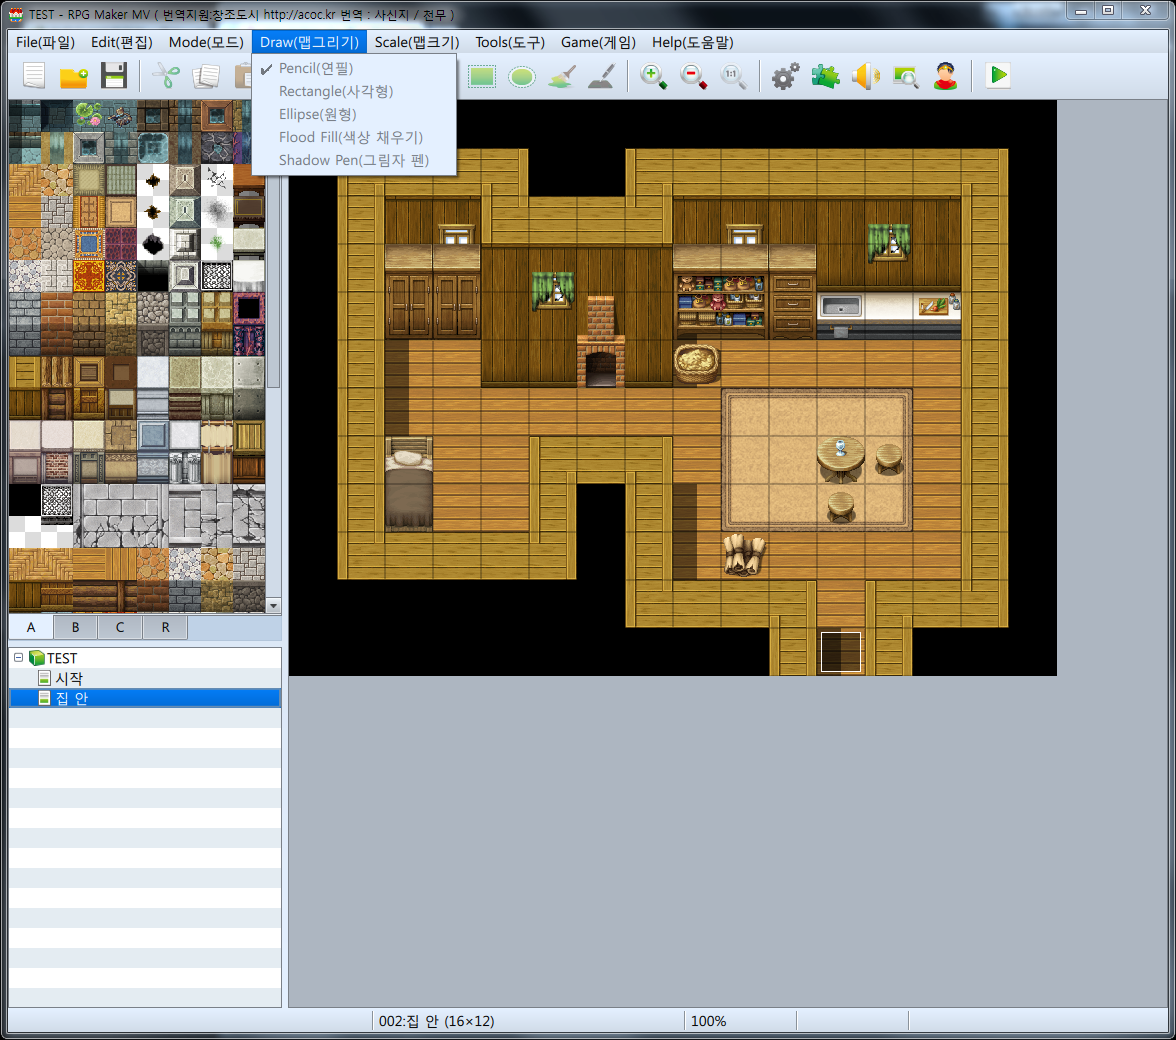
Task: Reset zoom to 1:1 actual size
Action: 733,76
